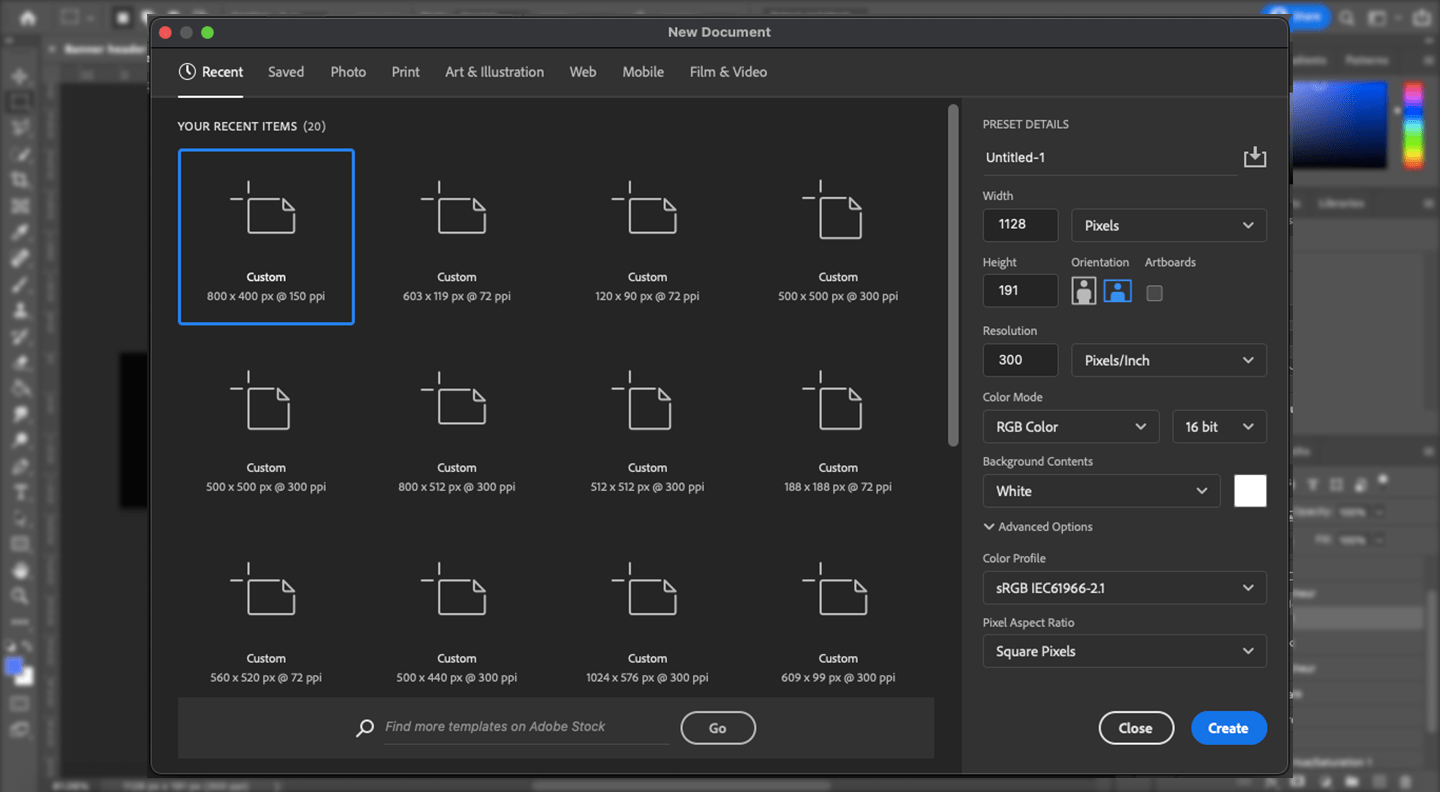Switch to the Art & Illustration tab
Screen dimensions: 1440x792
tap(495, 72)
